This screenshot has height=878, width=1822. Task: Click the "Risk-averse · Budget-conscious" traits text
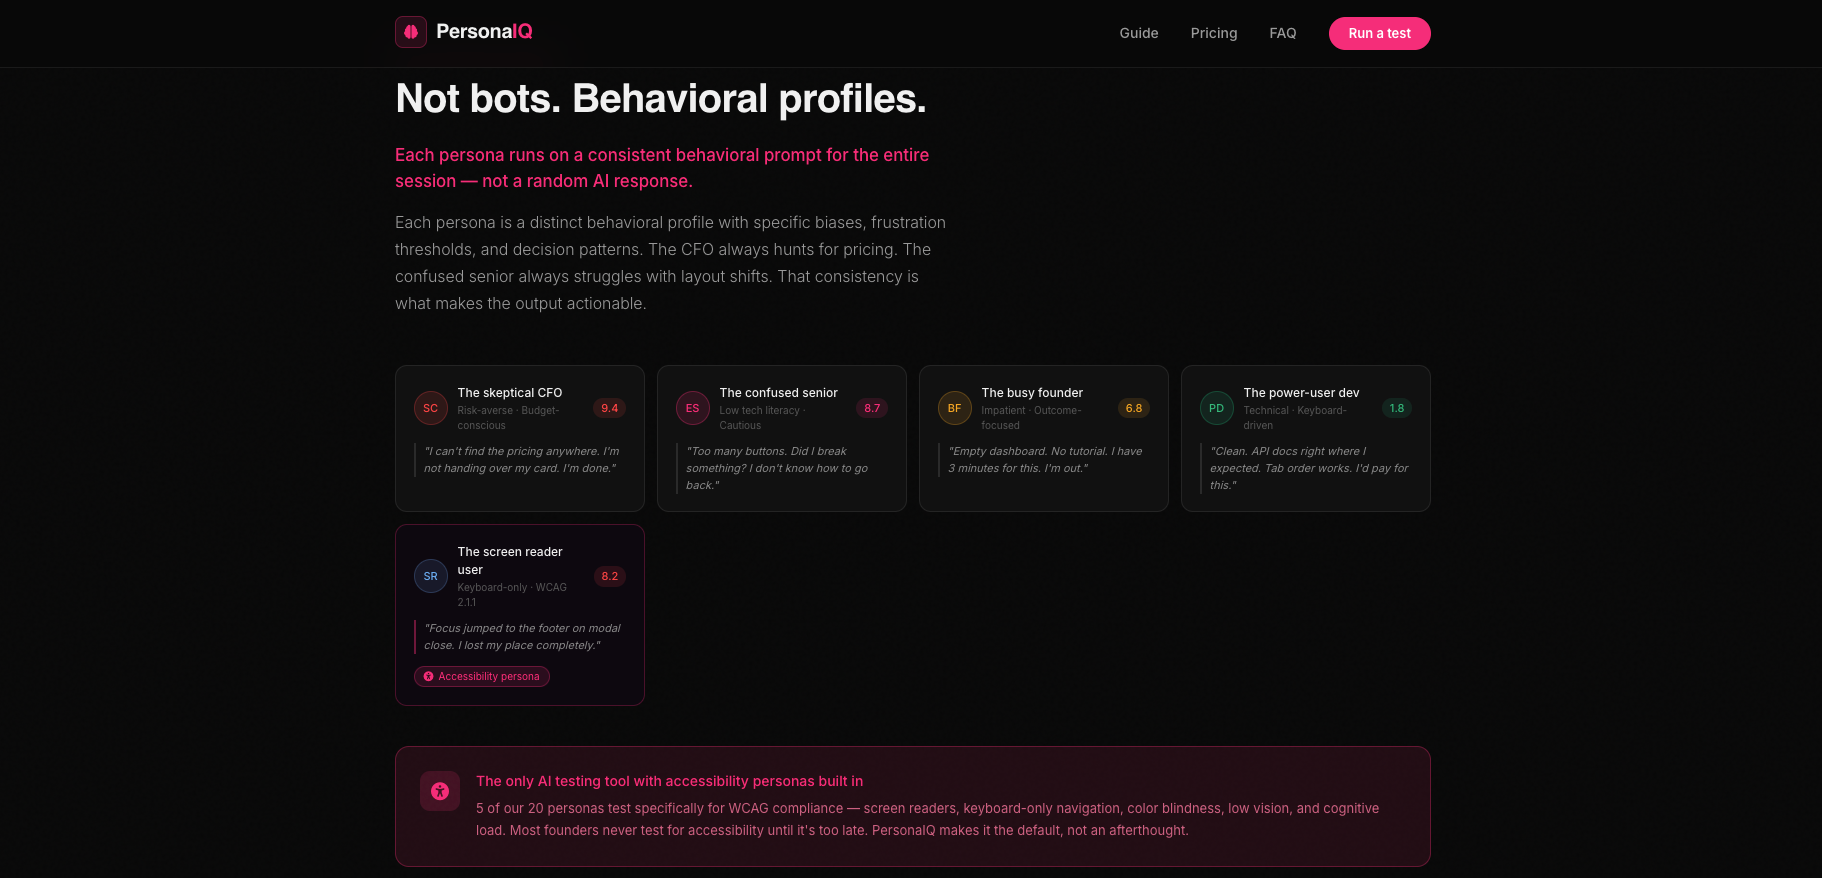pyautogui.click(x=508, y=418)
